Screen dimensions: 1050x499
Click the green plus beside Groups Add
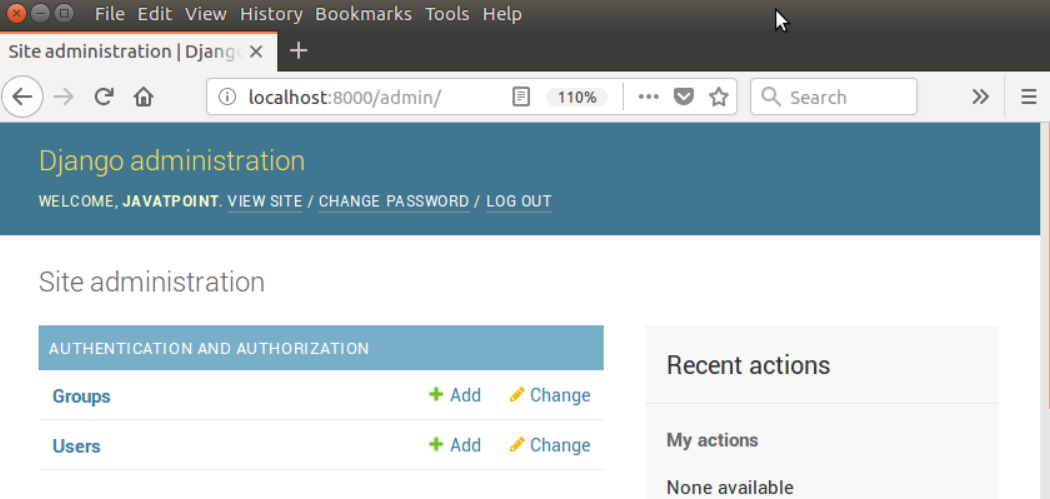coord(436,394)
